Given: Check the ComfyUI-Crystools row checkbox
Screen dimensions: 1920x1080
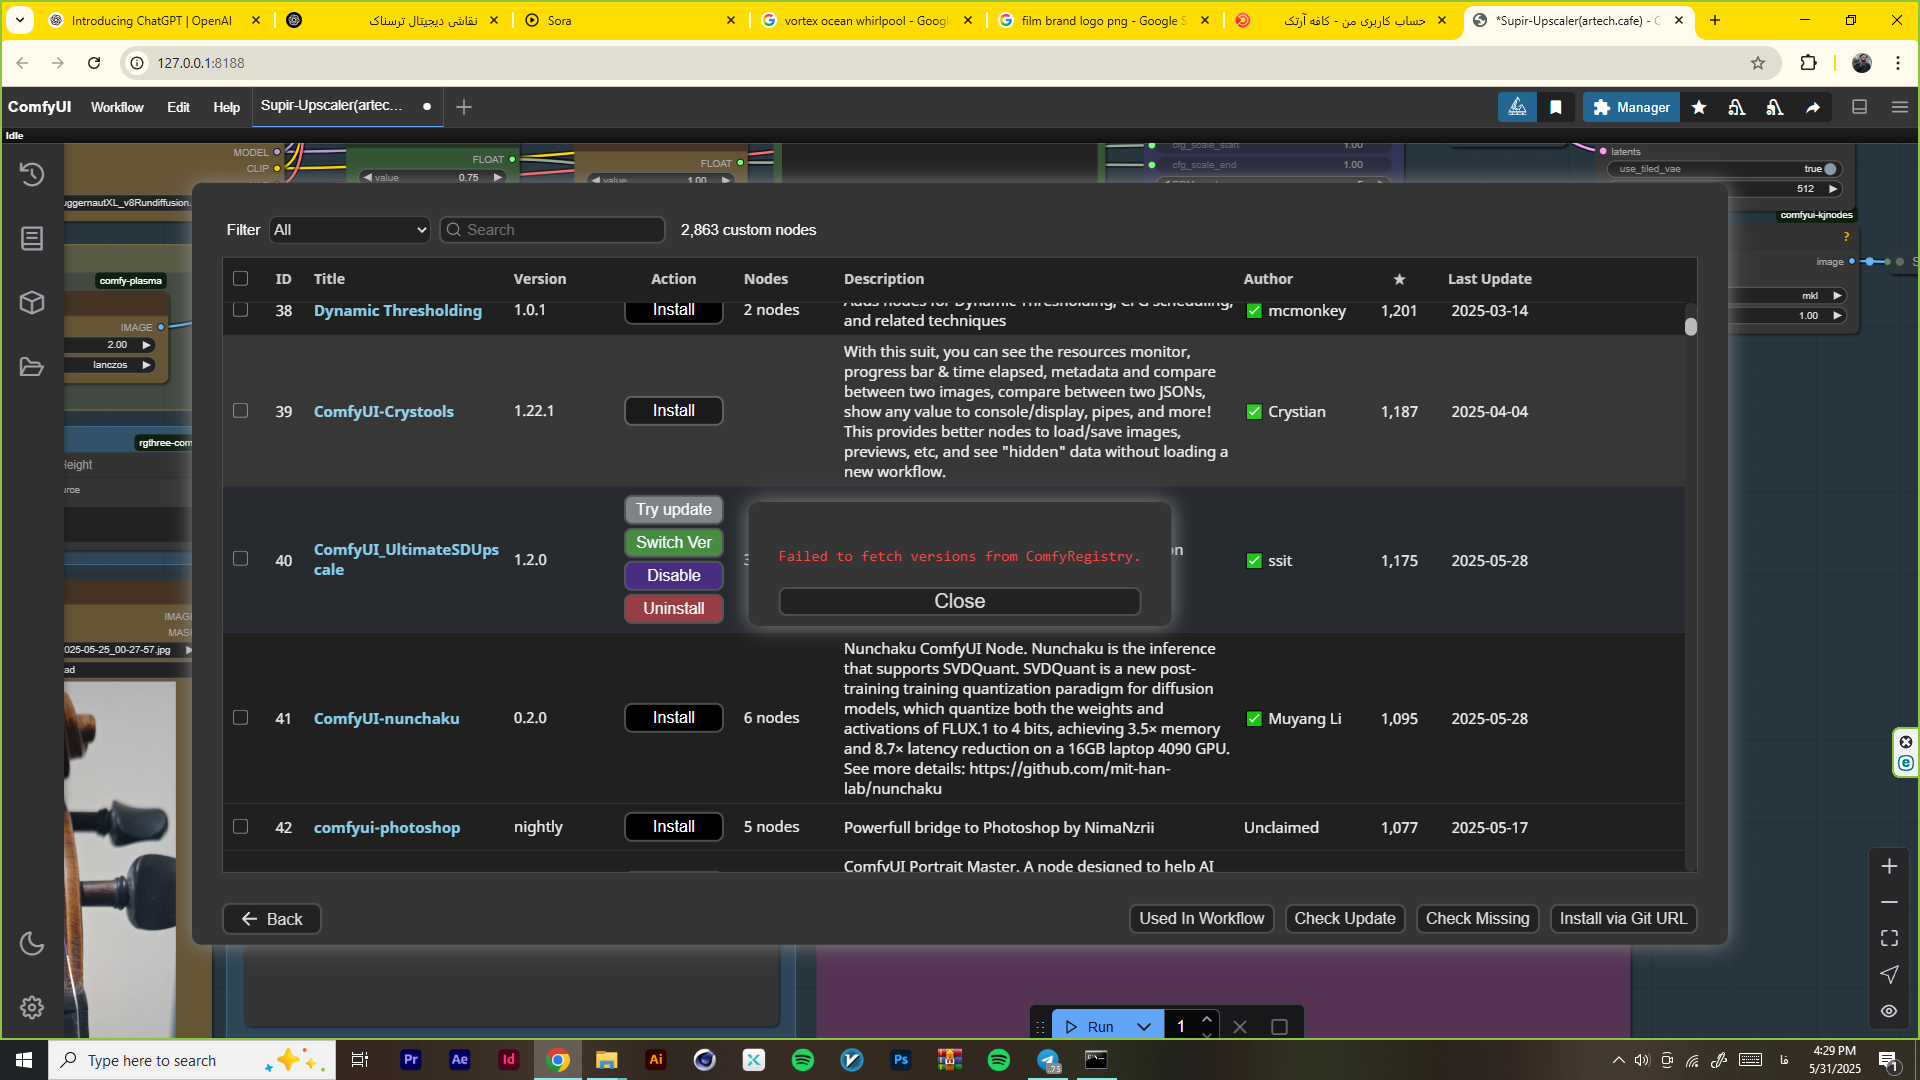Looking at the screenshot, I should (241, 411).
